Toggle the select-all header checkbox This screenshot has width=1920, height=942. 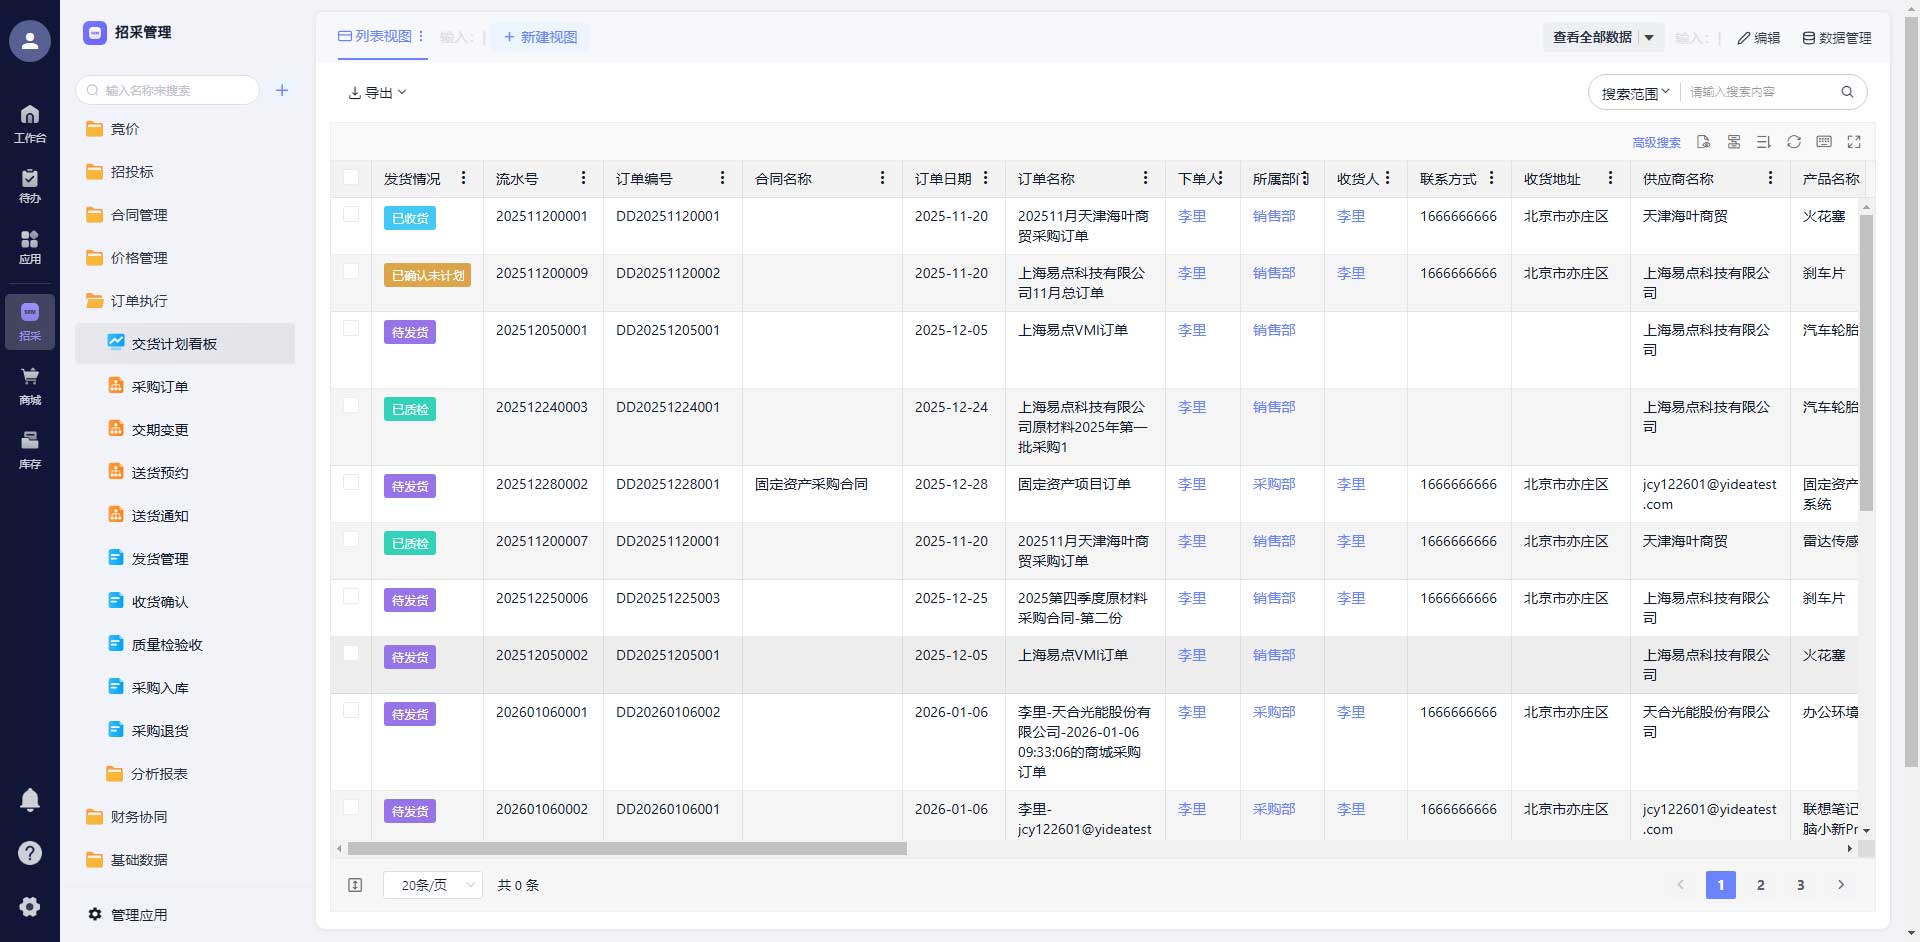pos(351,177)
